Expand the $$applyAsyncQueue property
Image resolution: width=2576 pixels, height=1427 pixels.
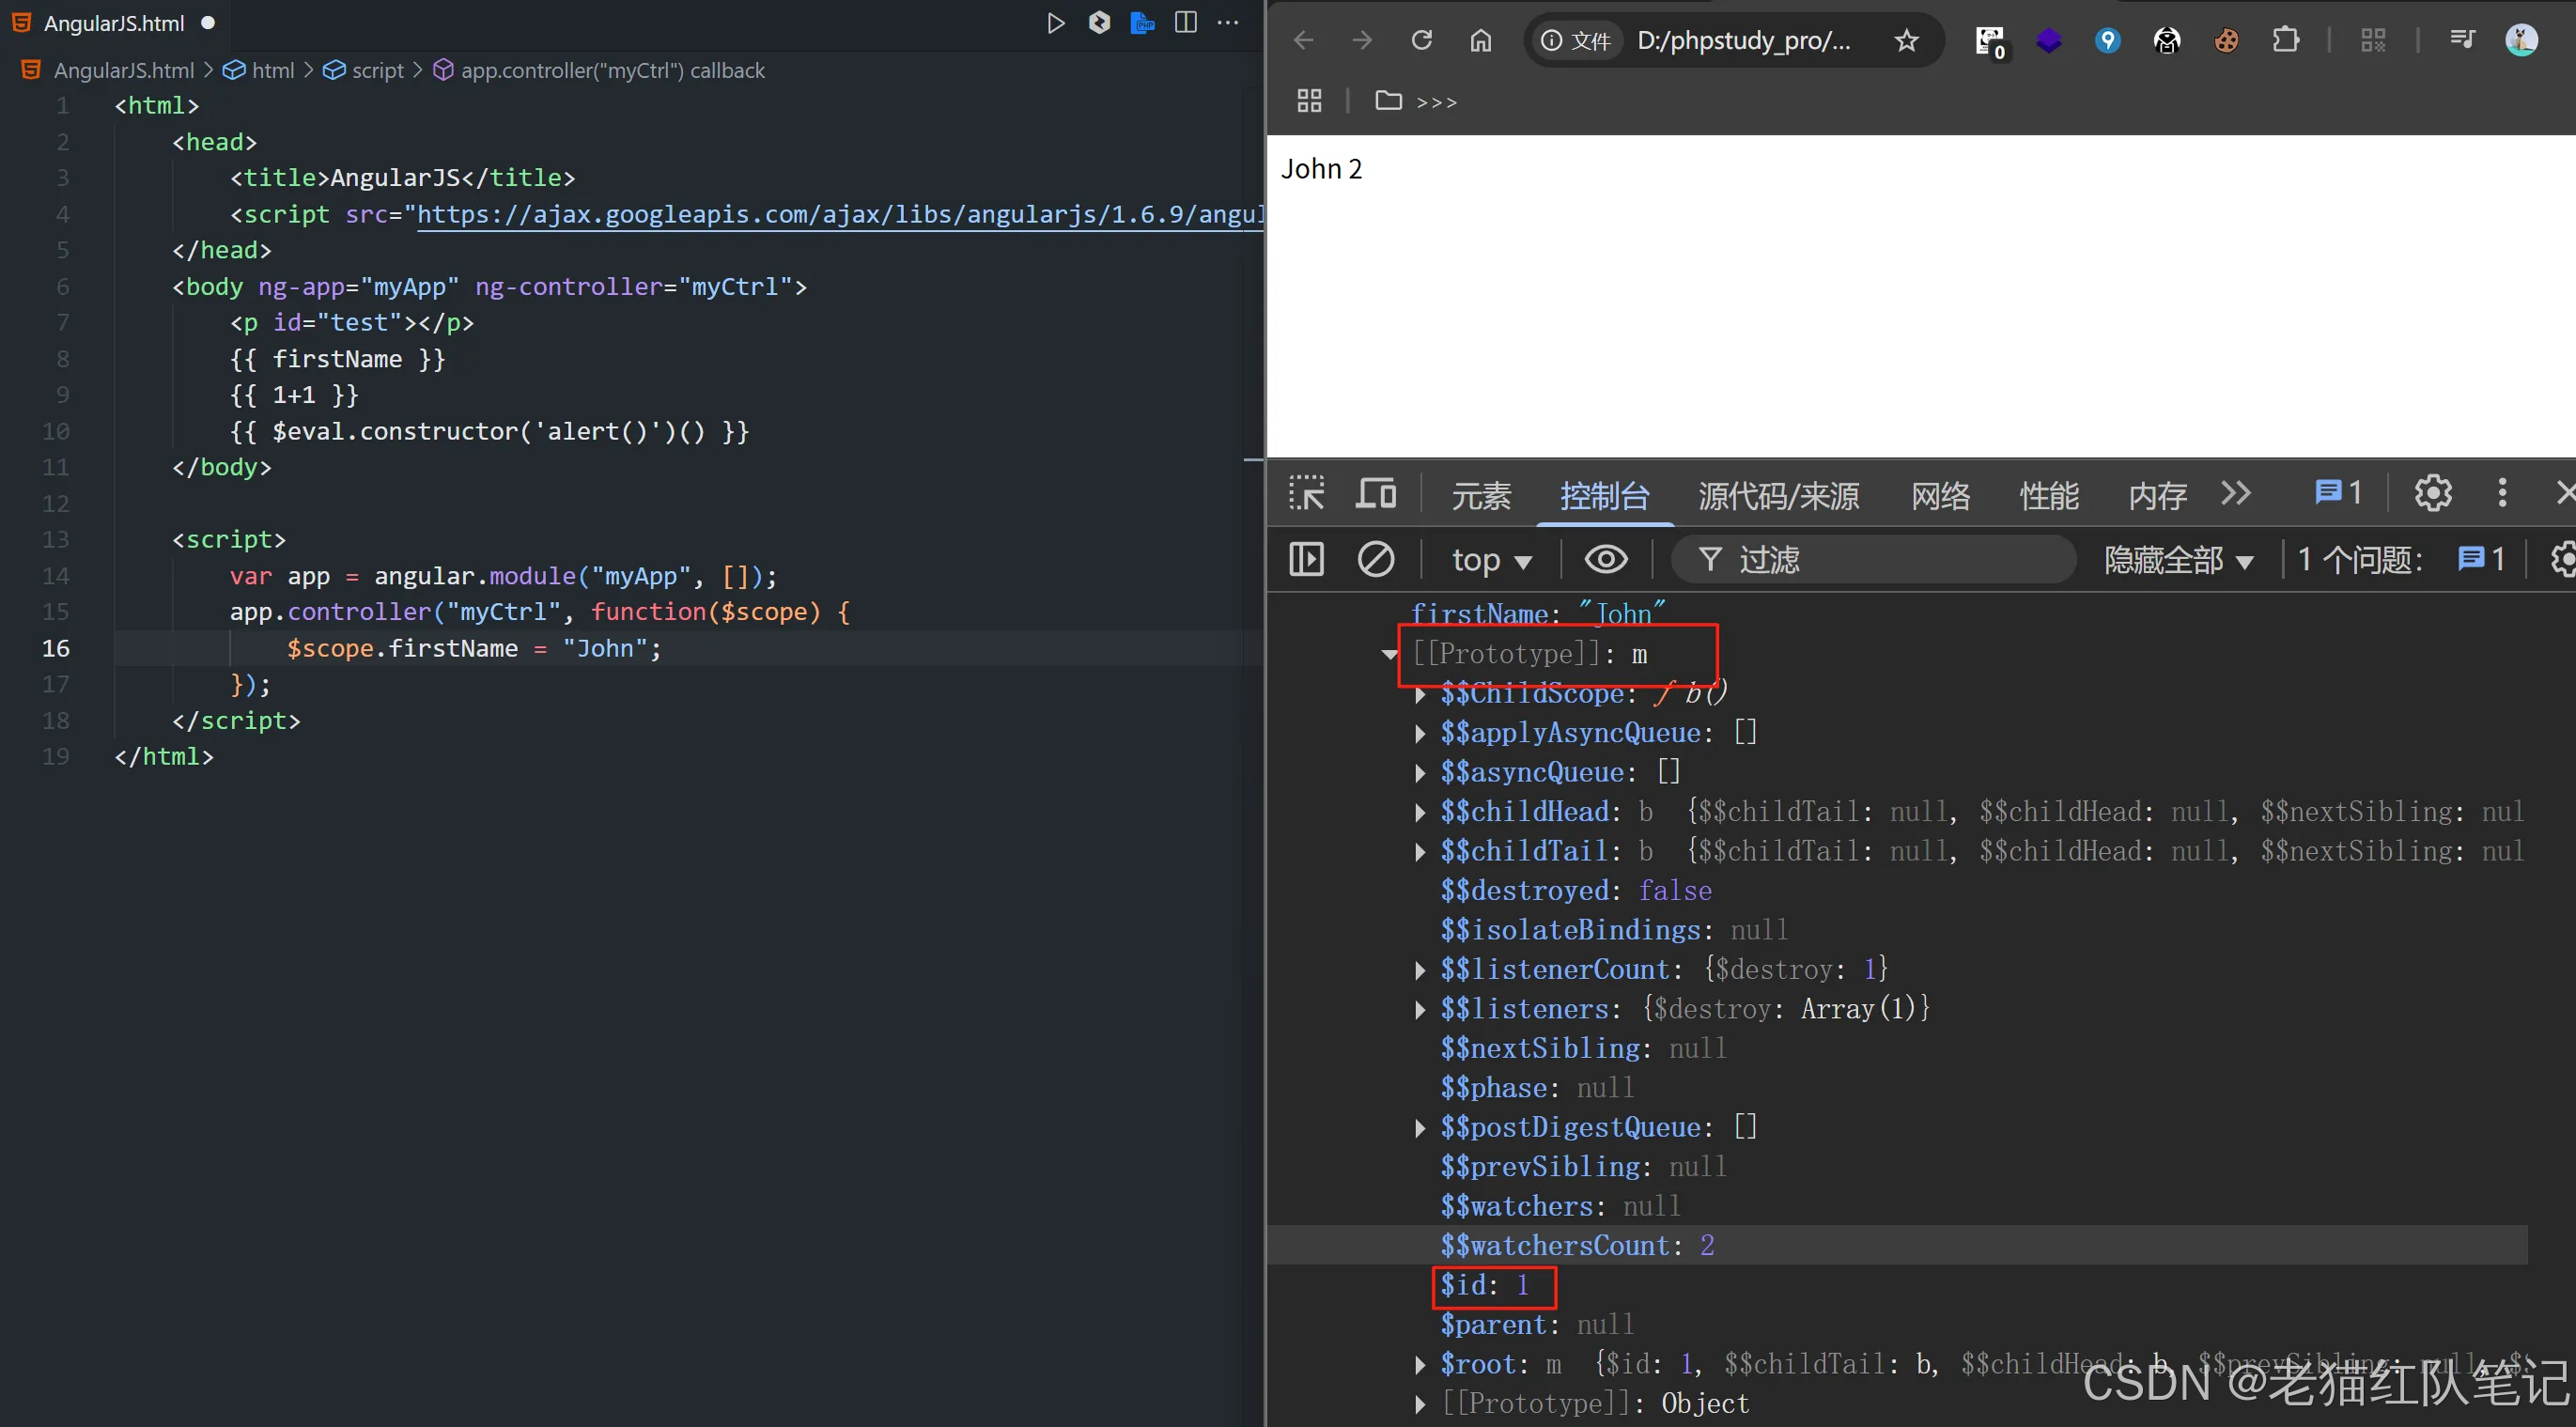pos(1420,734)
